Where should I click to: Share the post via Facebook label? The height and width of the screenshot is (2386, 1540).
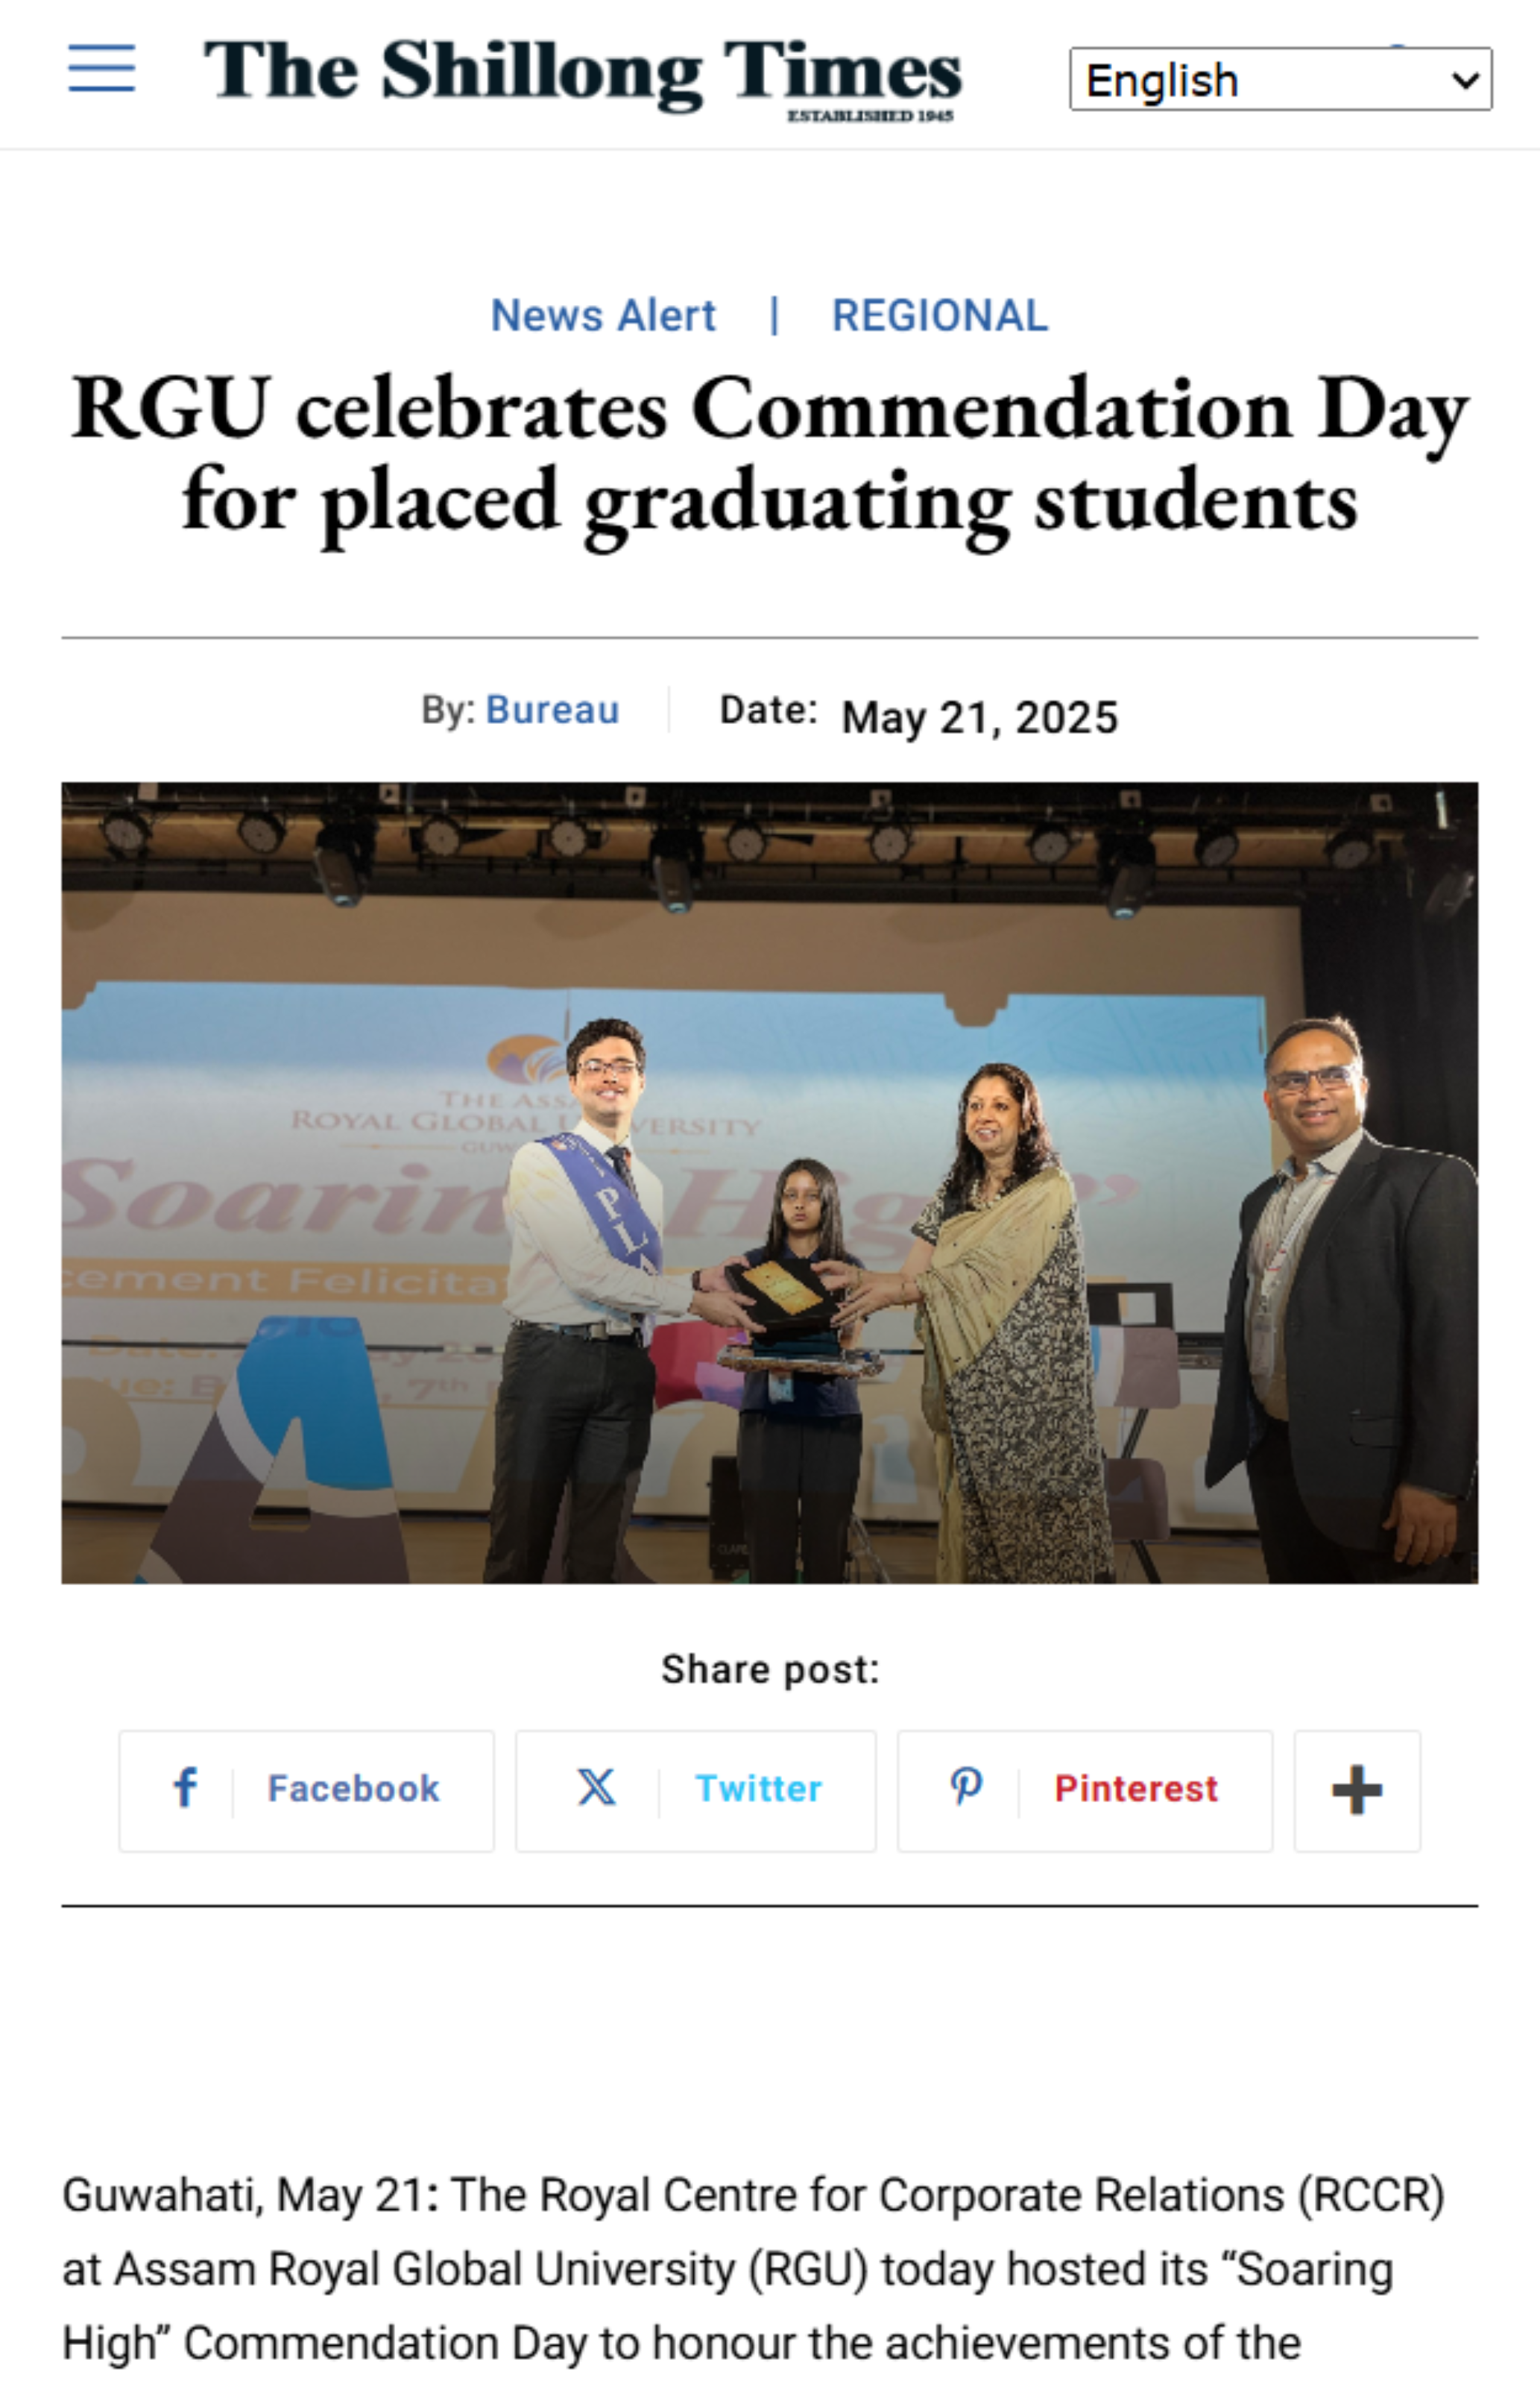[353, 1789]
